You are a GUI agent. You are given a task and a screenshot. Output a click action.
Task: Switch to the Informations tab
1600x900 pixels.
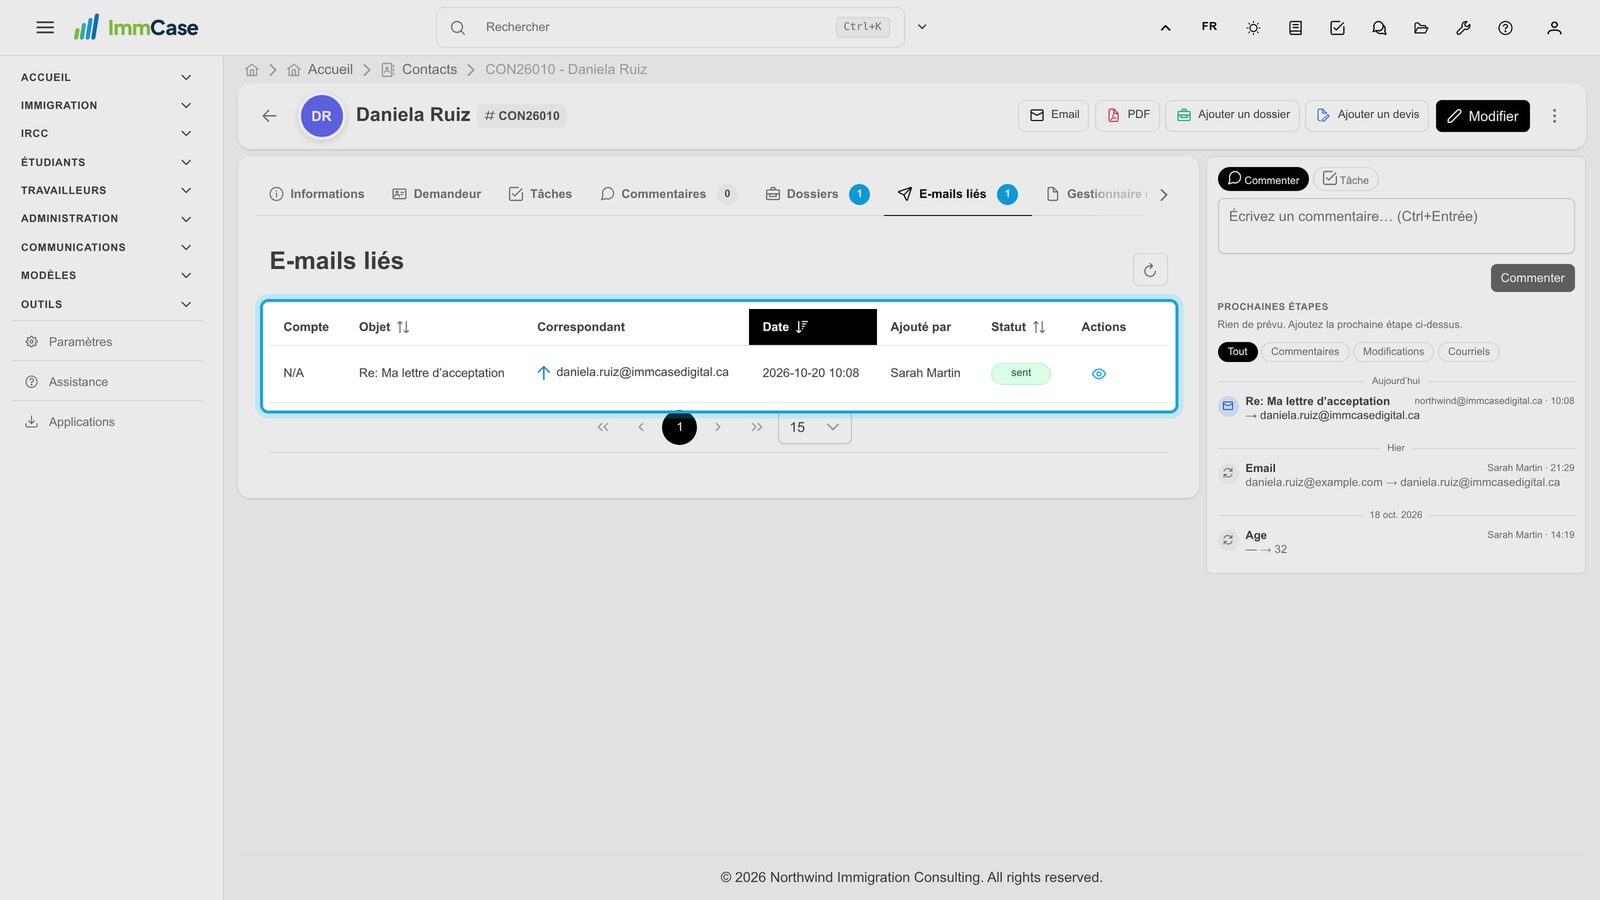click(317, 194)
